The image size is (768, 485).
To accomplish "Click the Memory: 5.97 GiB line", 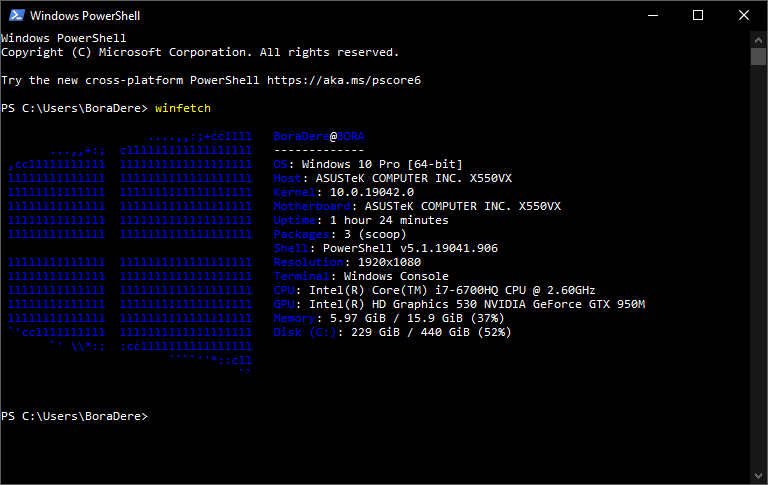I will 389,318.
